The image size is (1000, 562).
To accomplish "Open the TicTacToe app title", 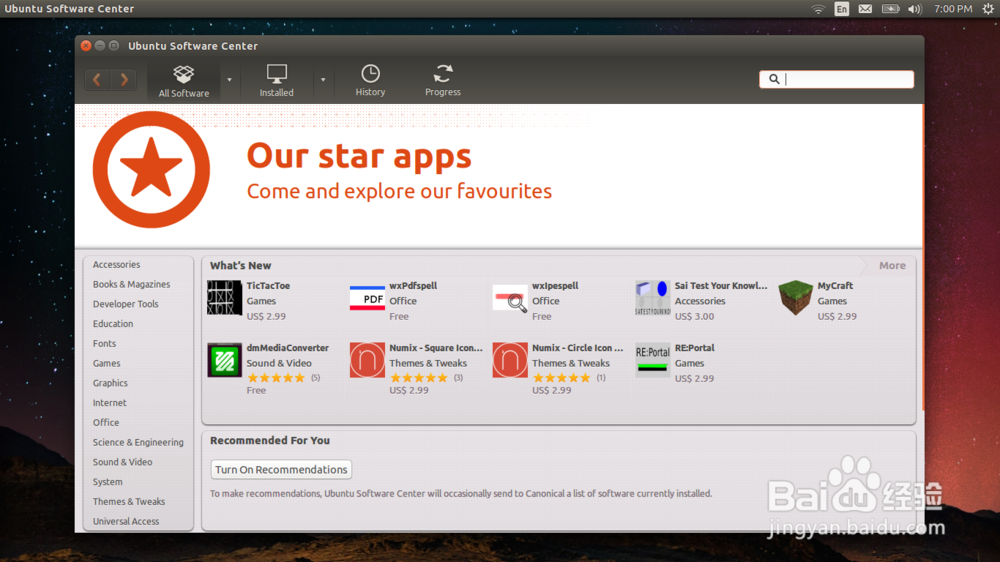I will pyautogui.click(x=268, y=286).
